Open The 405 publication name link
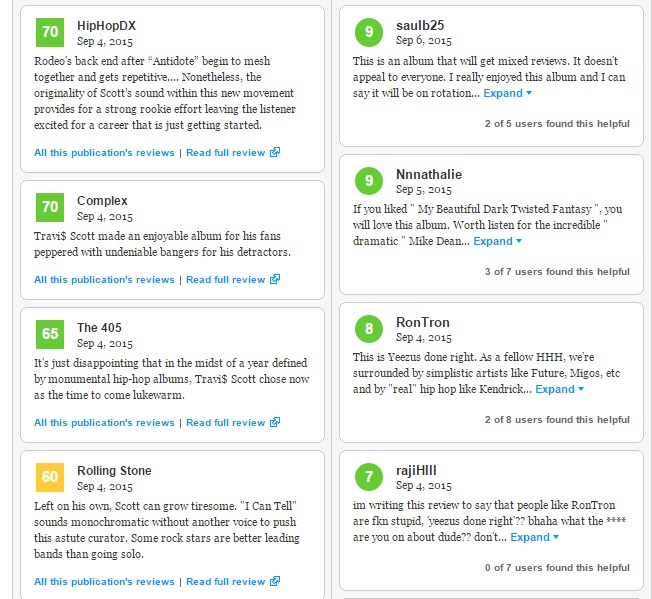This screenshot has height=599, width=652. tap(99, 327)
